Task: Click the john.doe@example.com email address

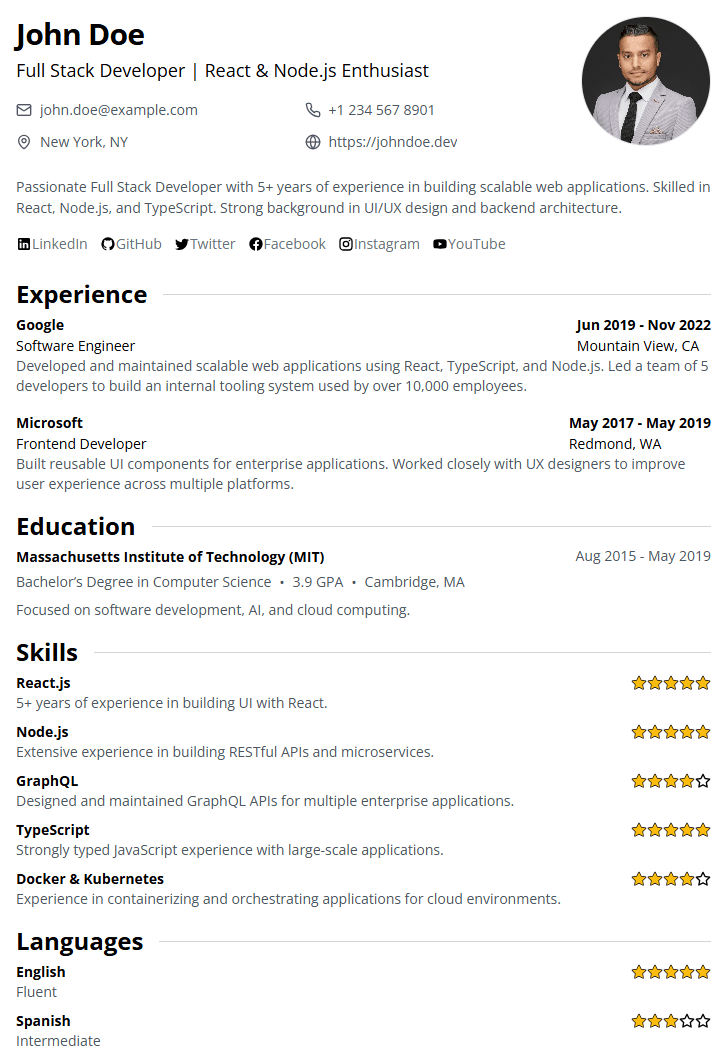Action: click(119, 110)
